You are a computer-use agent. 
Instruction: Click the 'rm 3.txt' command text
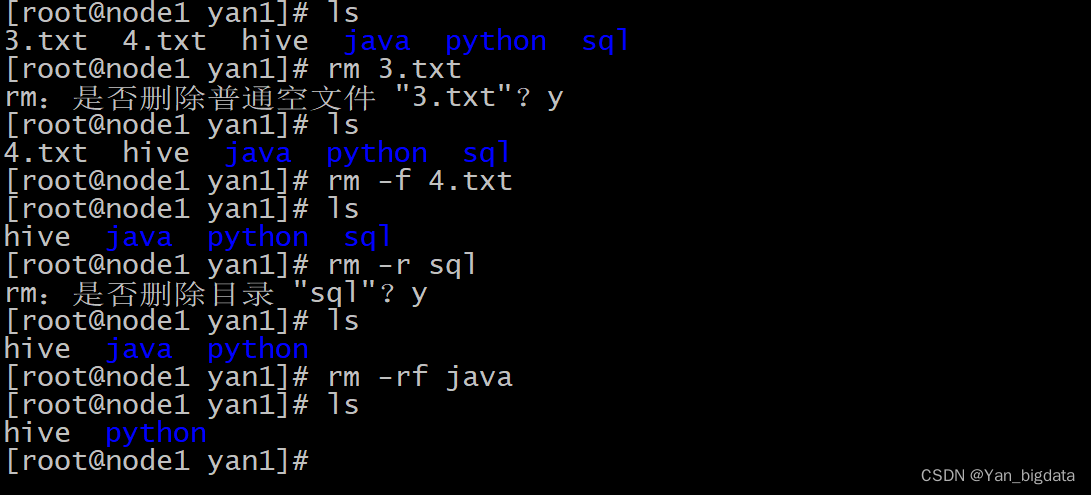394,69
